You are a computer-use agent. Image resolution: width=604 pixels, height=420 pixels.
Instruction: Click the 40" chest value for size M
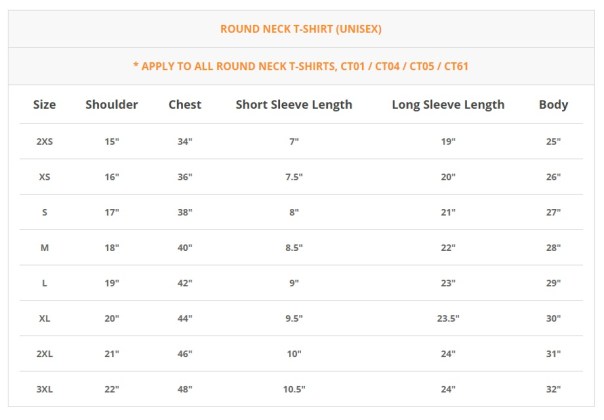[x=185, y=248]
